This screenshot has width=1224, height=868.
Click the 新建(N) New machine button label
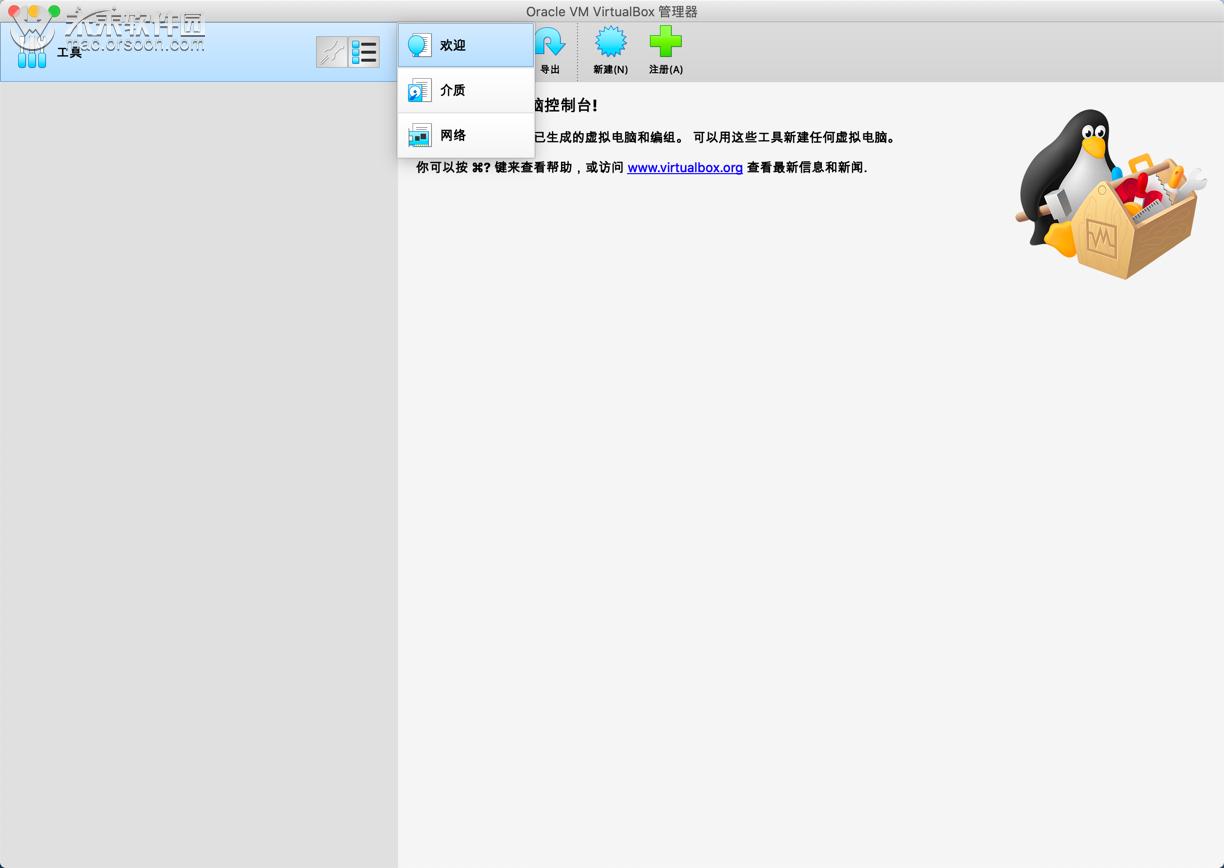[610, 69]
